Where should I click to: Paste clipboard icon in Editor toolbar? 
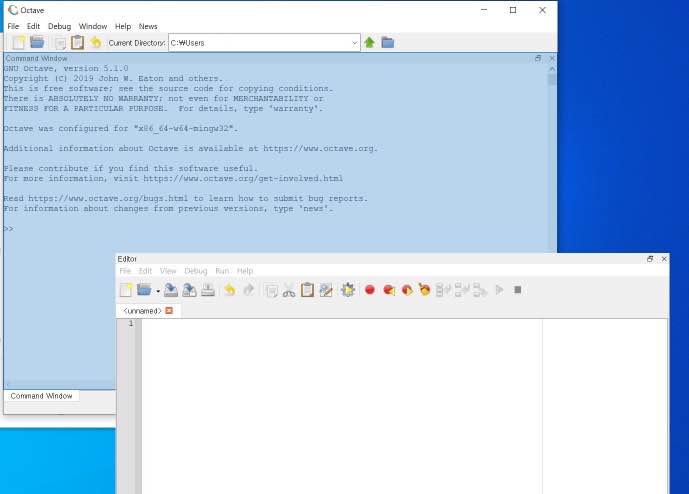click(x=307, y=290)
